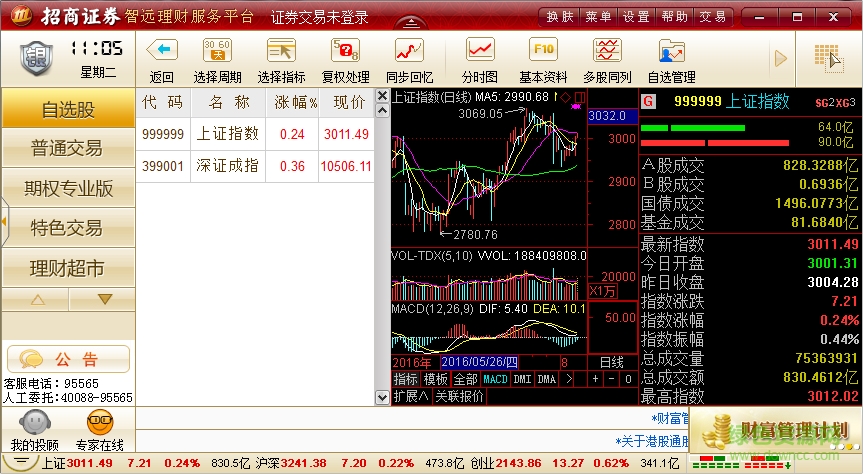The height and width of the screenshot is (474, 863).
Task: Expand more toolbar items with right arrow
Action: (x=782, y=57)
